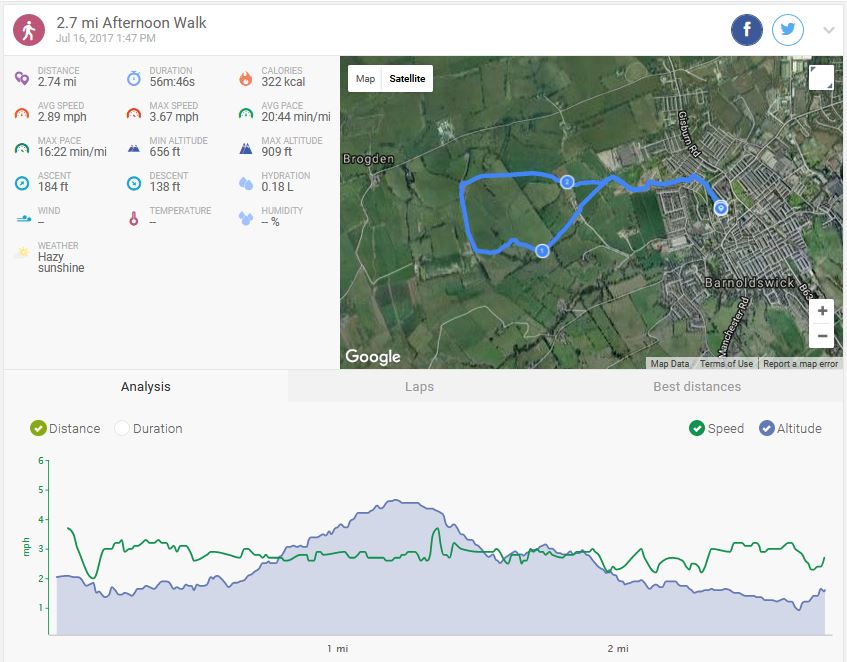Open the Best distances tab
Image resolution: width=847 pixels, height=662 pixels.
pos(697,387)
